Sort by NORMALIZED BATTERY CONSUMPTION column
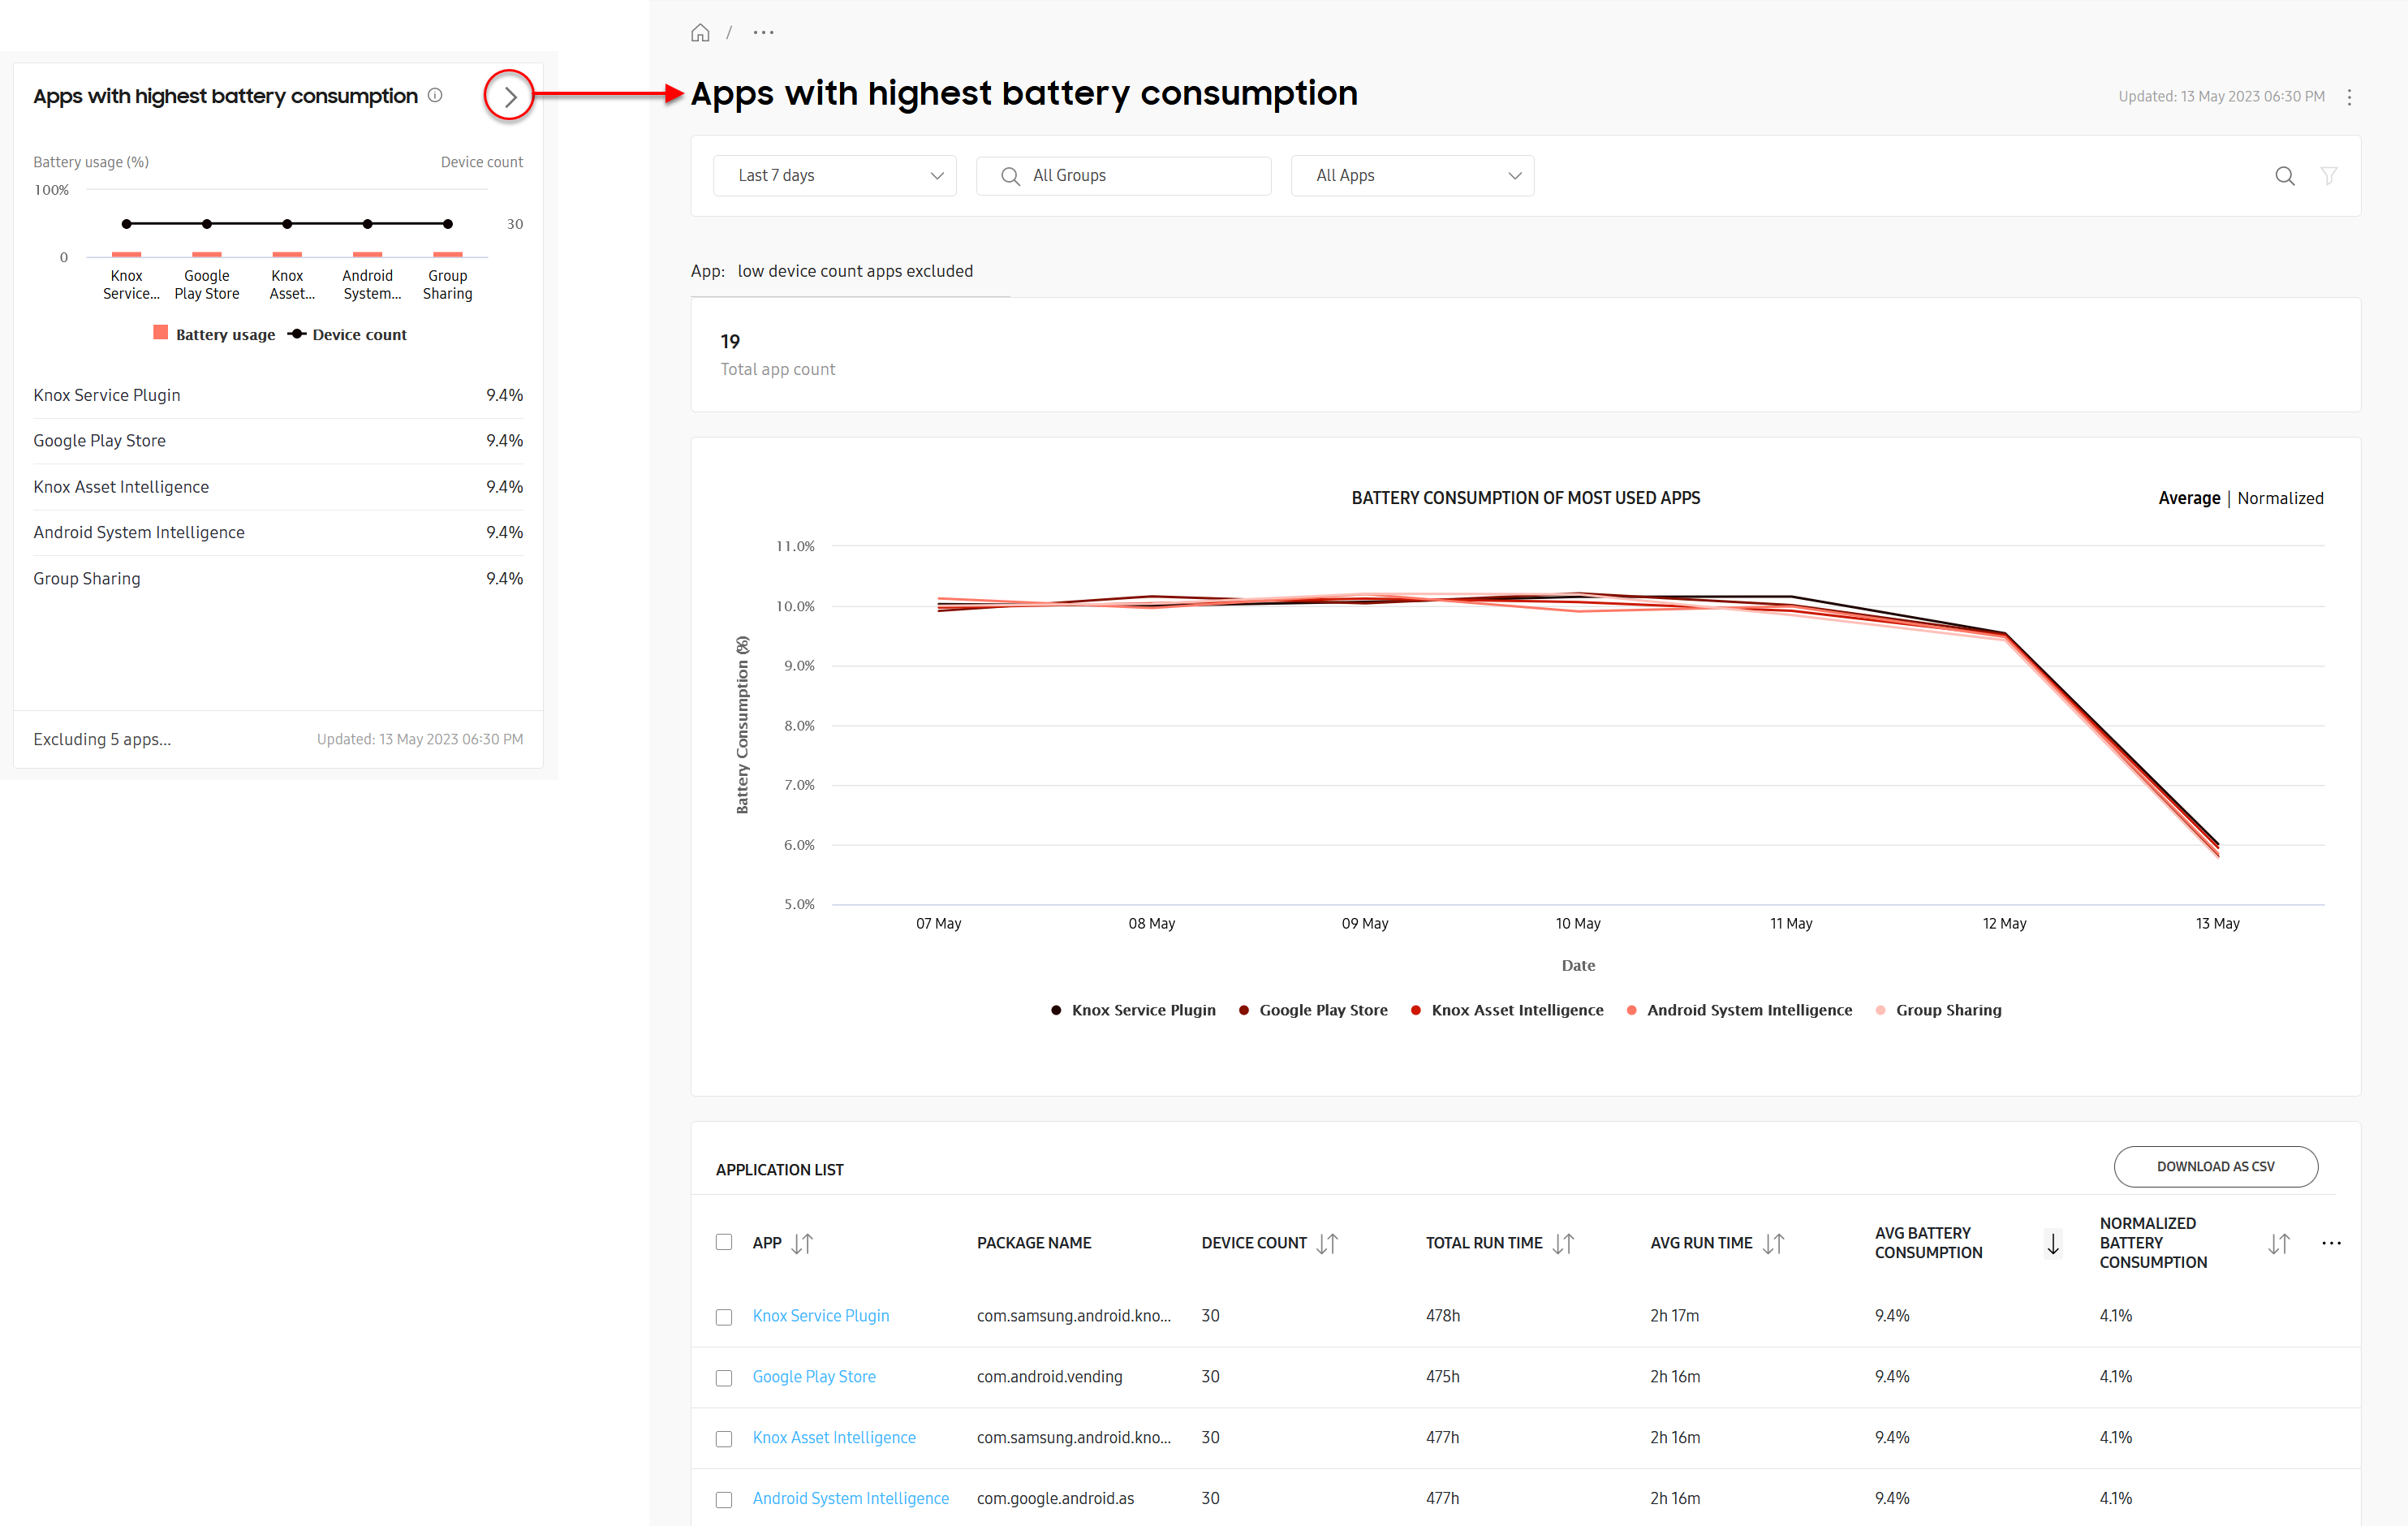 pyautogui.click(x=2278, y=1243)
